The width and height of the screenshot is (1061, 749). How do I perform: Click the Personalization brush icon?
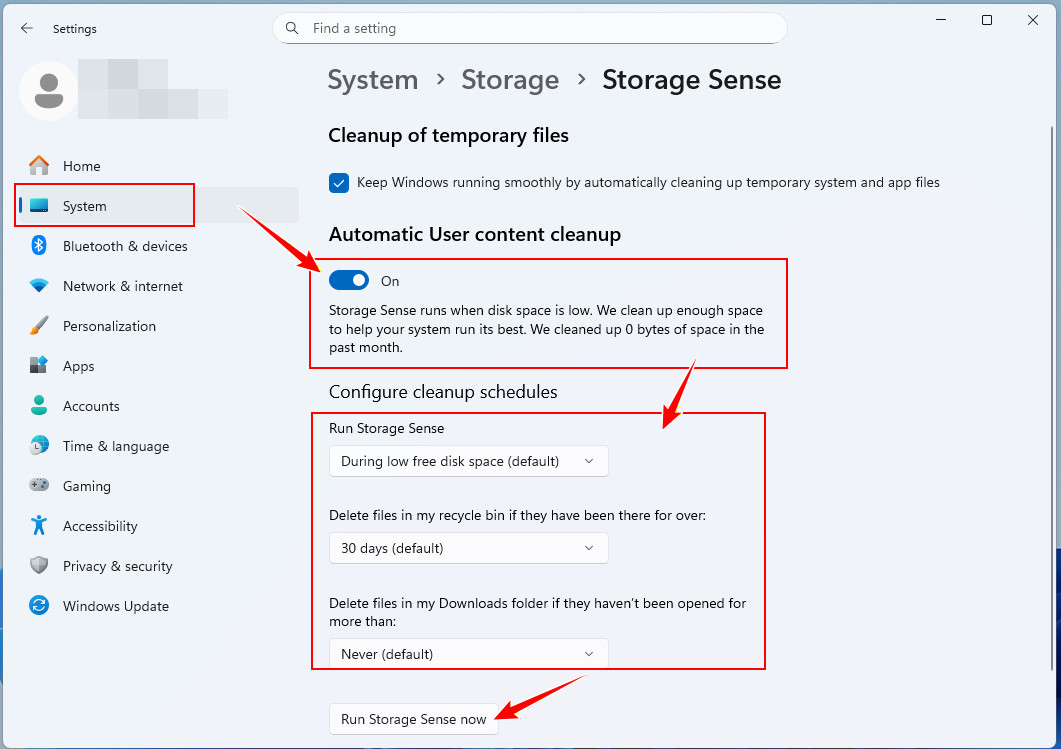[x=39, y=326]
